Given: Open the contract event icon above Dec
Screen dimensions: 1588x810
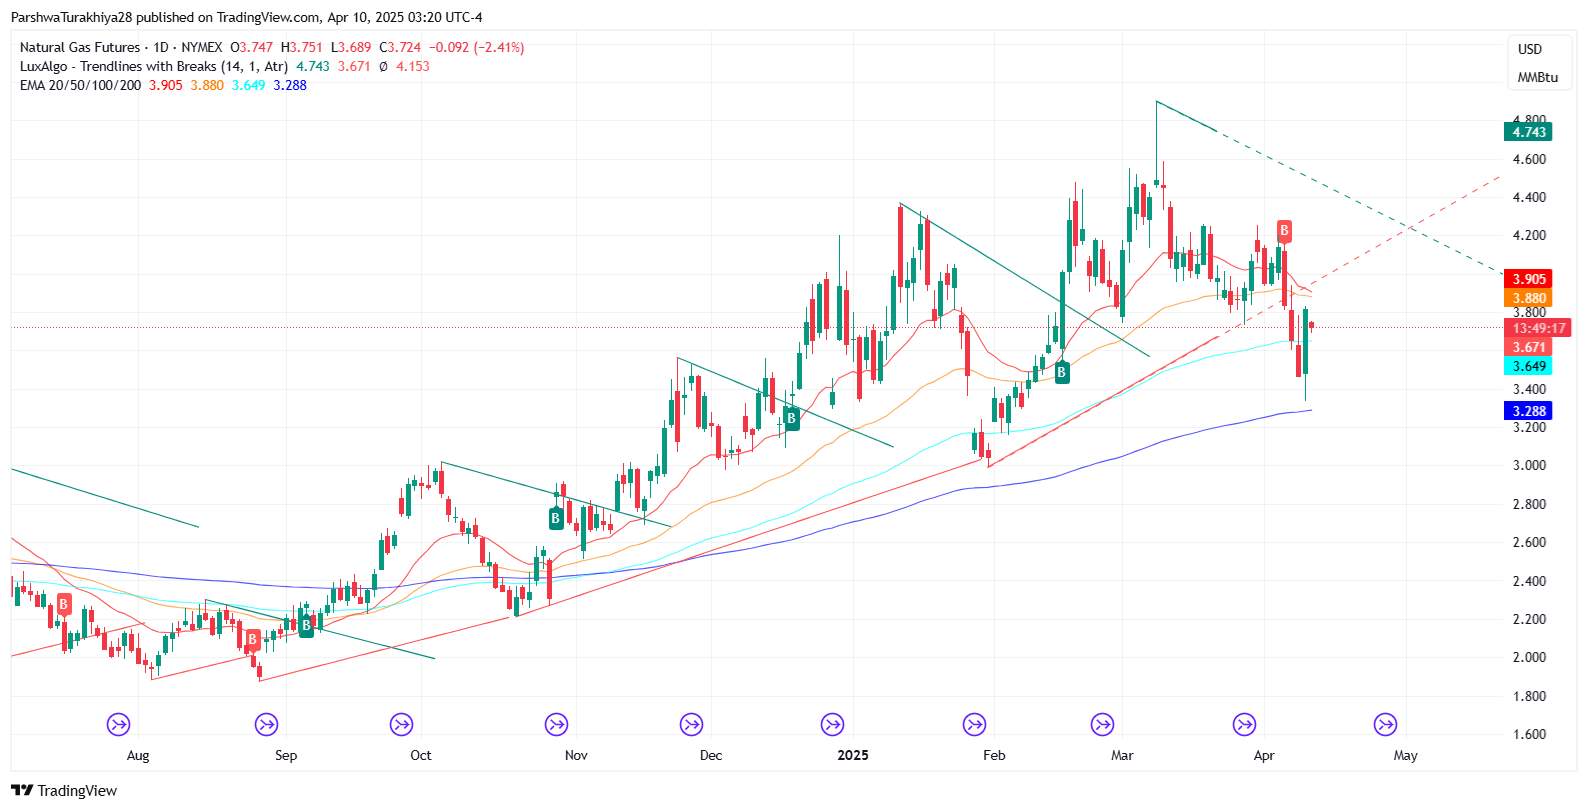Looking at the screenshot, I should click(691, 724).
